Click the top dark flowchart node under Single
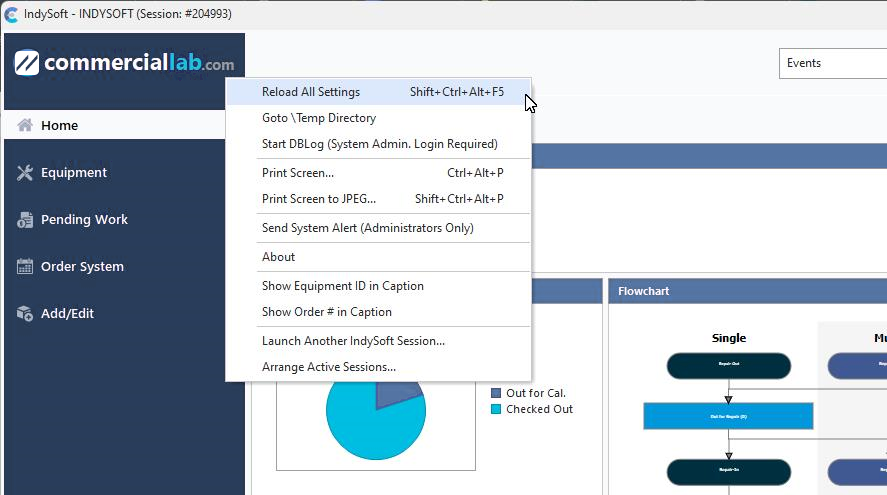887x495 pixels. point(729,365)
